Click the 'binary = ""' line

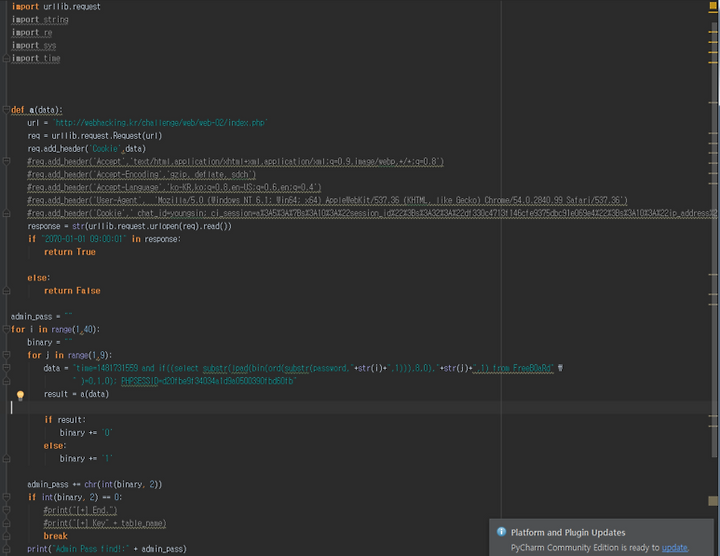50,342
